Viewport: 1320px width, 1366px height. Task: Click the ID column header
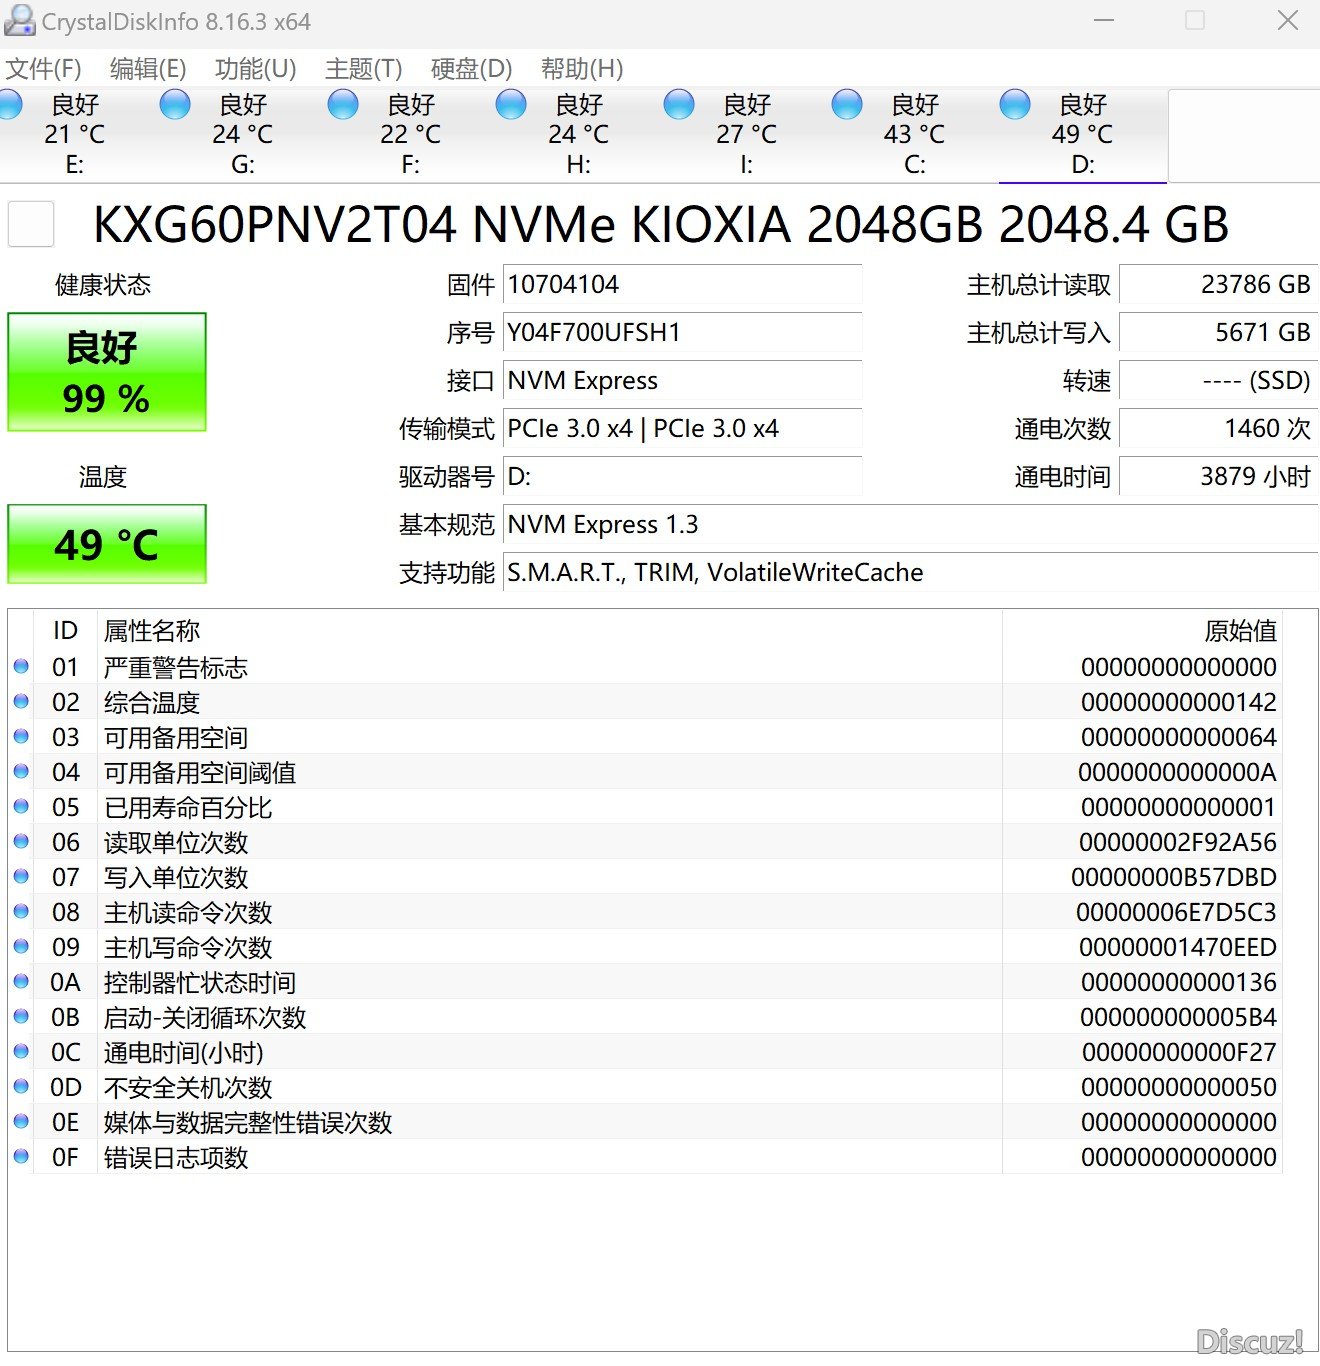(x=65, y=630)
